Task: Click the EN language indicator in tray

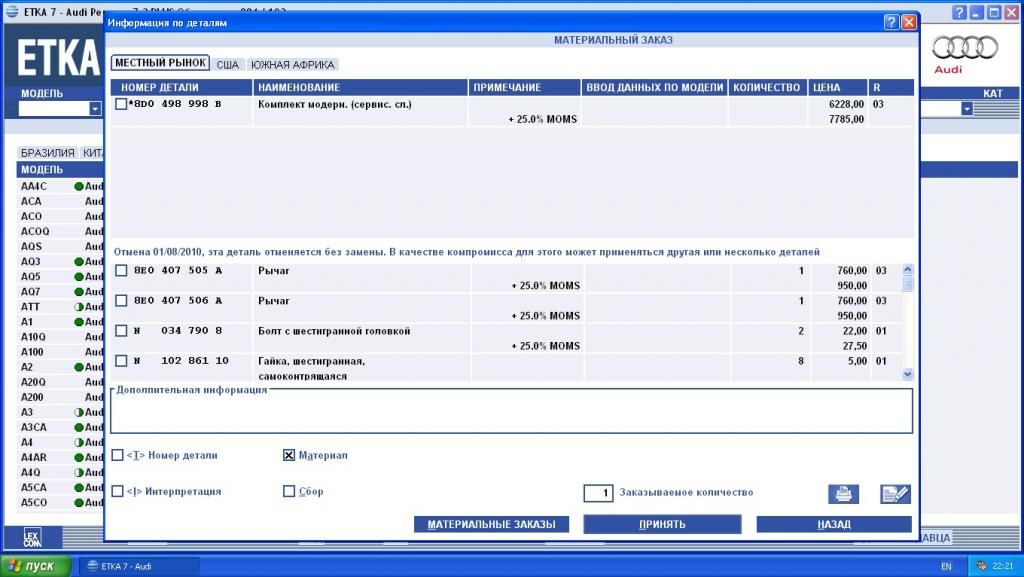Action: click(x=946, y=566)
